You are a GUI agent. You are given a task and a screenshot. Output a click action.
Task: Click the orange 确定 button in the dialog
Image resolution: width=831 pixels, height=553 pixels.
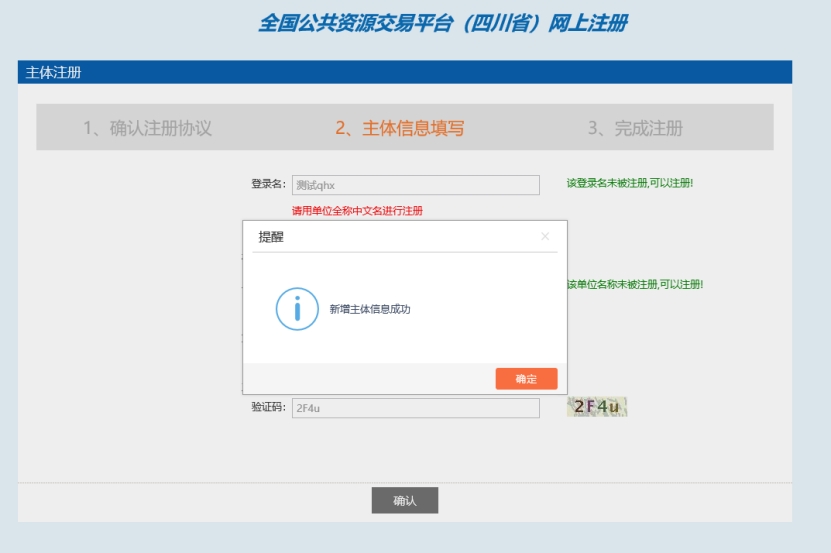point(526,379)
